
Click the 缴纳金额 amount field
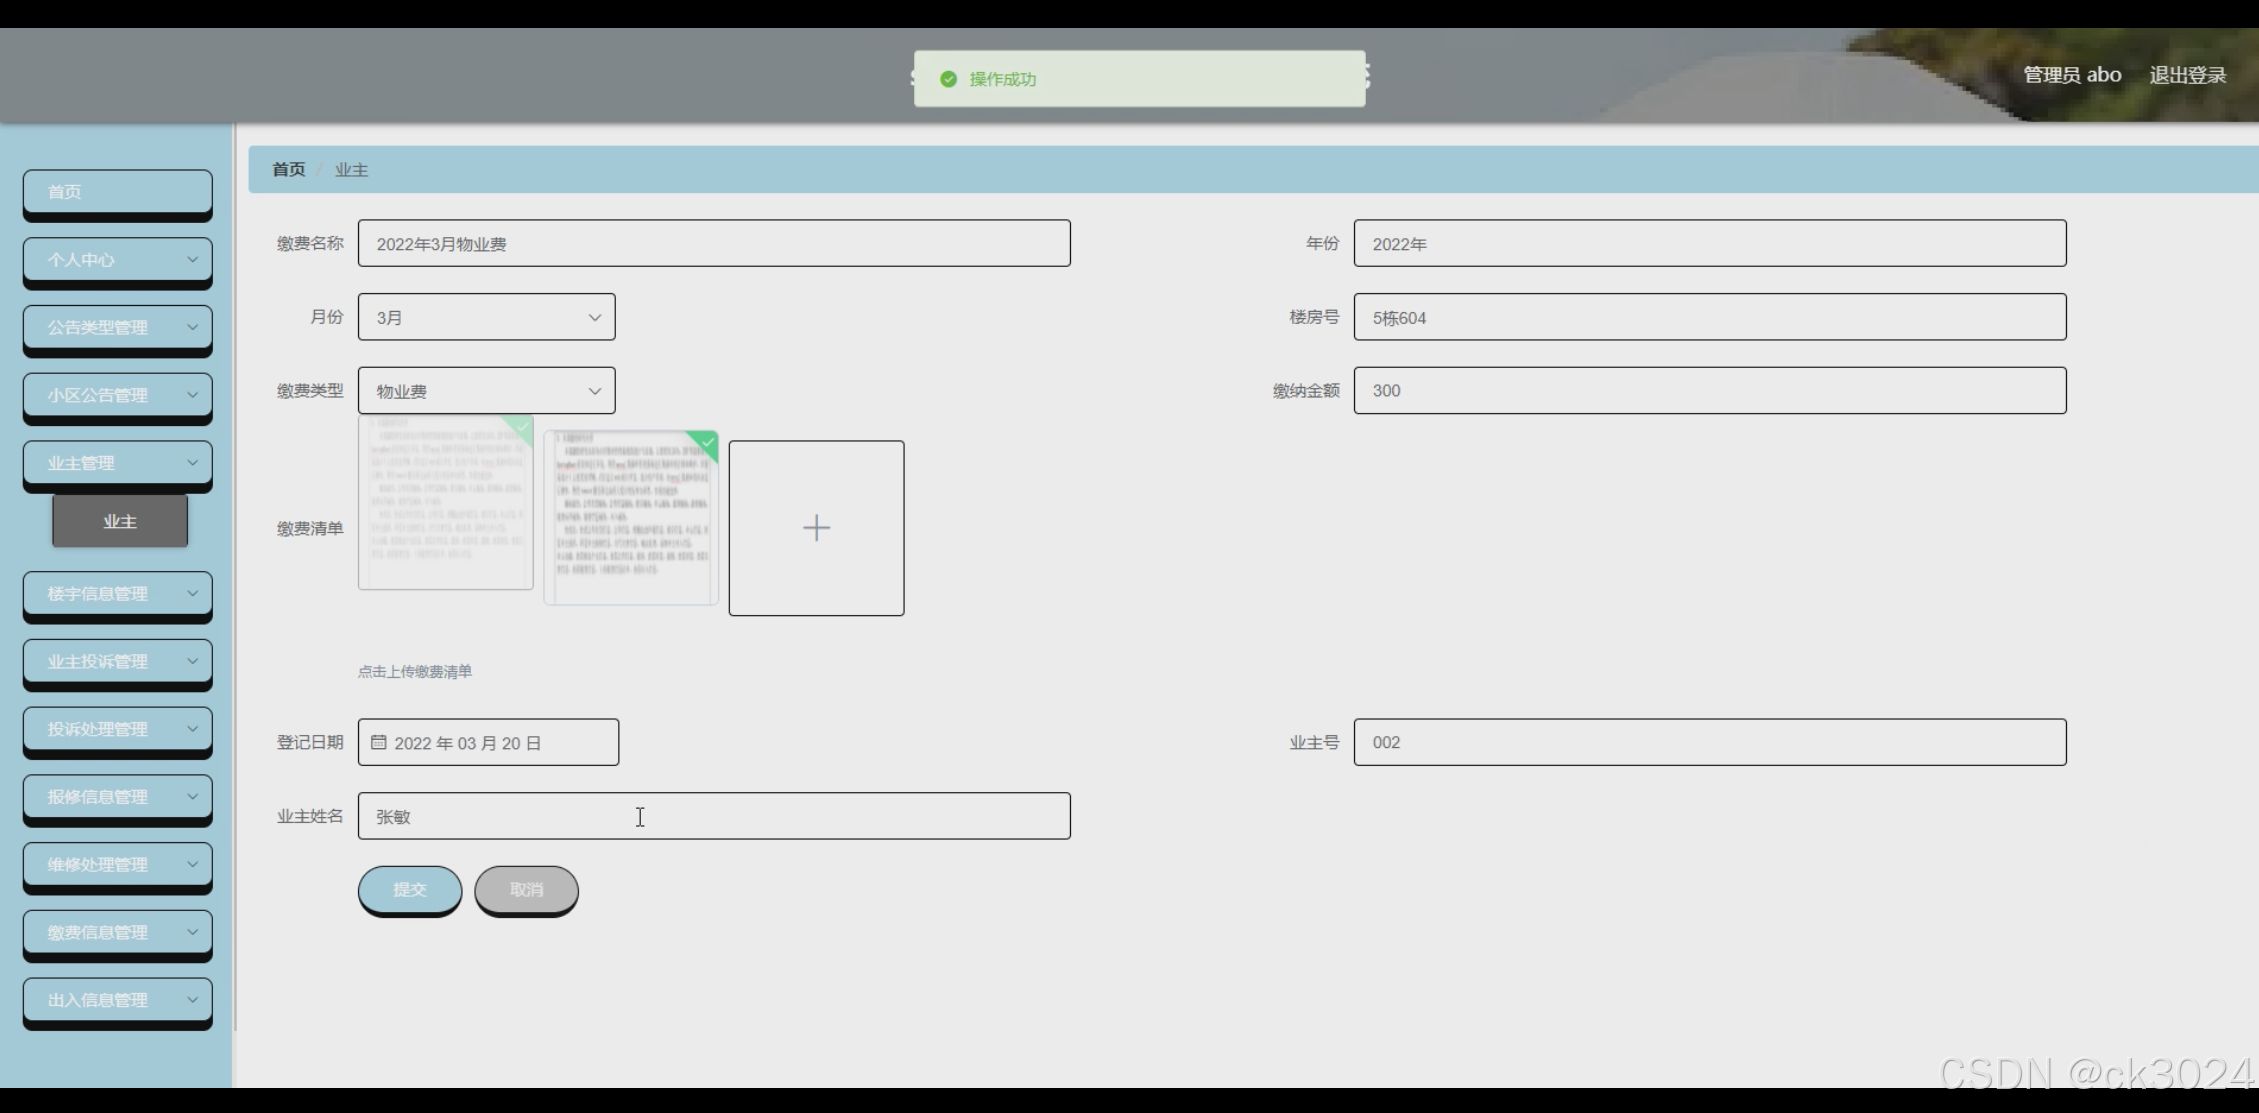(x=1709, y=391)
